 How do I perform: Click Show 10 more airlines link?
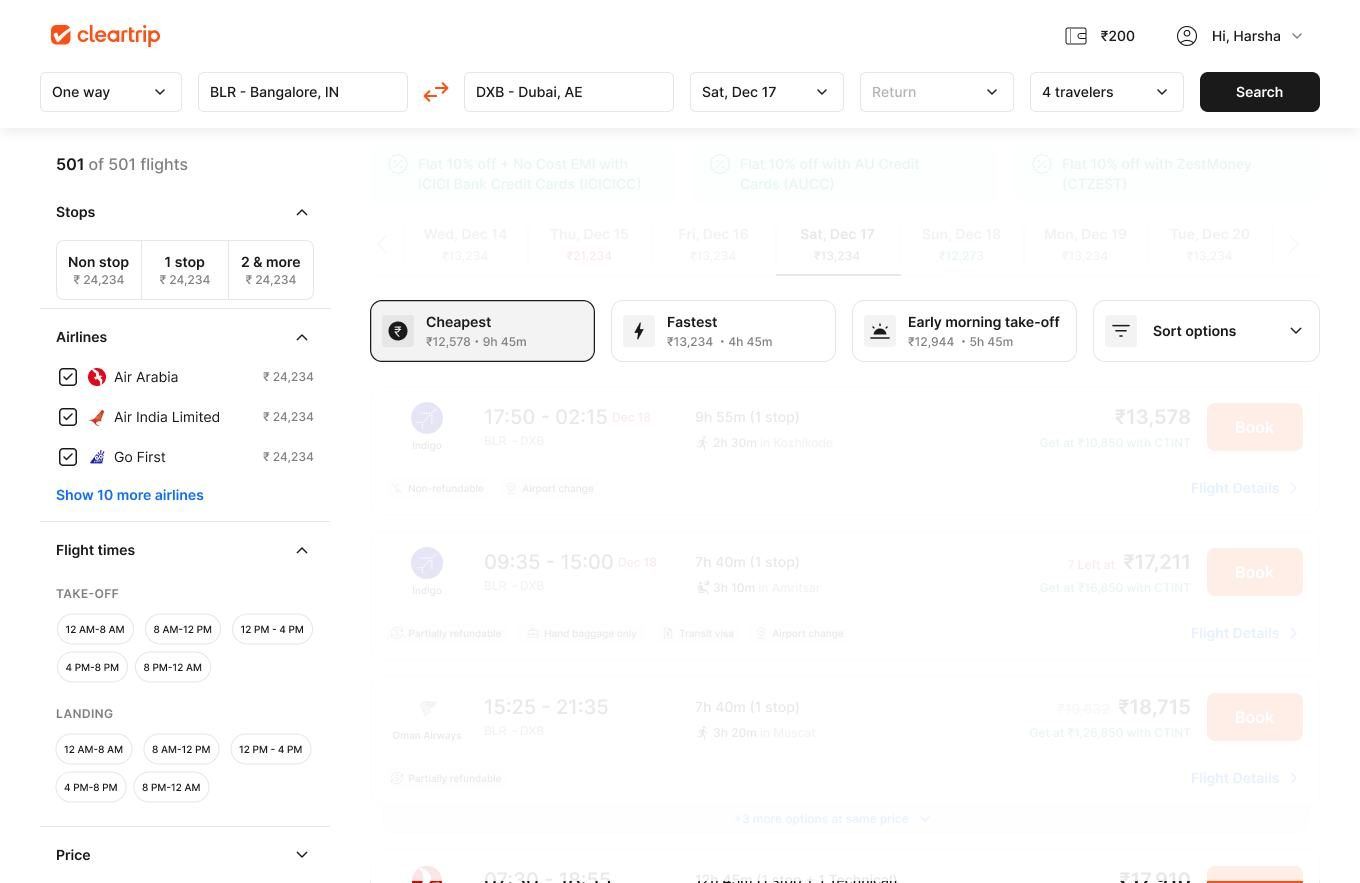coord(130,495)
